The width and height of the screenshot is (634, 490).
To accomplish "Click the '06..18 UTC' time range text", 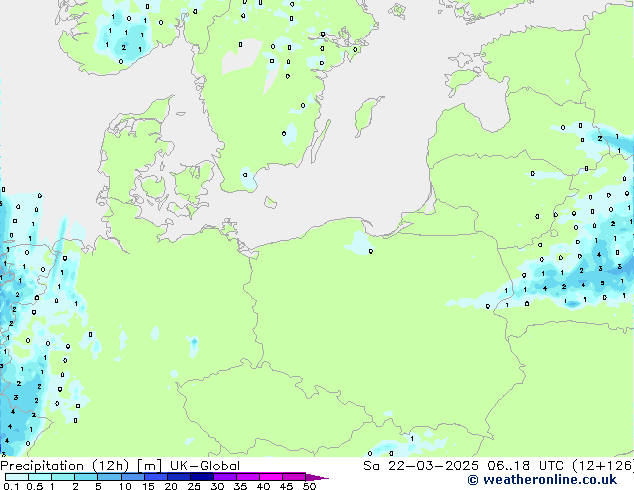I will click(526, 466).
